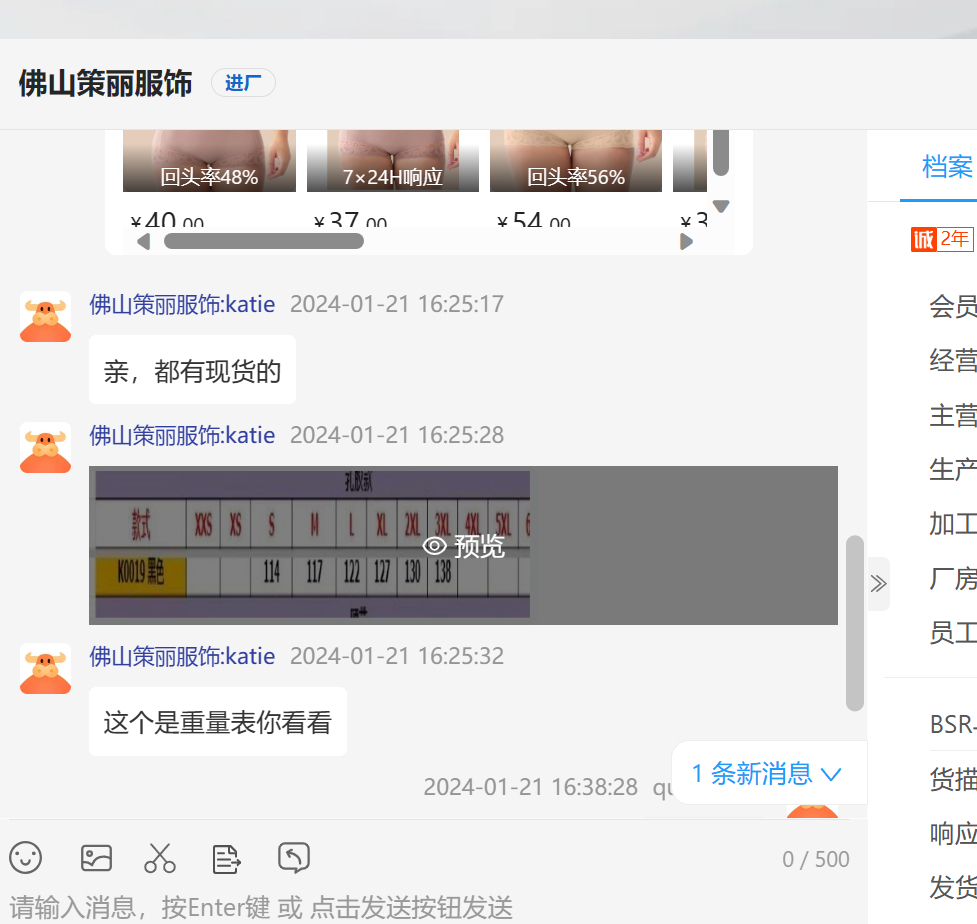Click the orange 诚 2年 badge

[x=941, y=239]
